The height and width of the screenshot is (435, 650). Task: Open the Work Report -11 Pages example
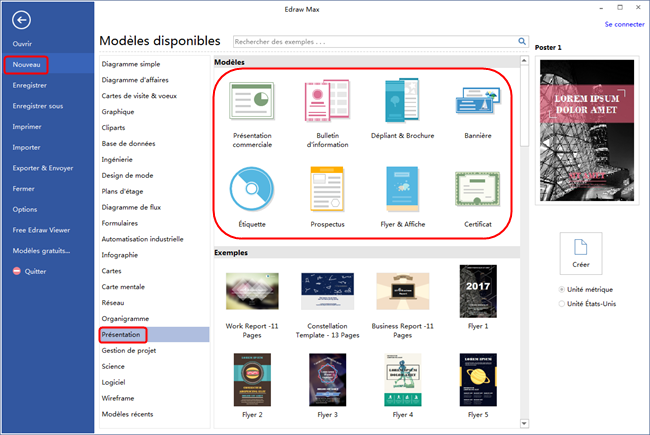pos(252,291)
